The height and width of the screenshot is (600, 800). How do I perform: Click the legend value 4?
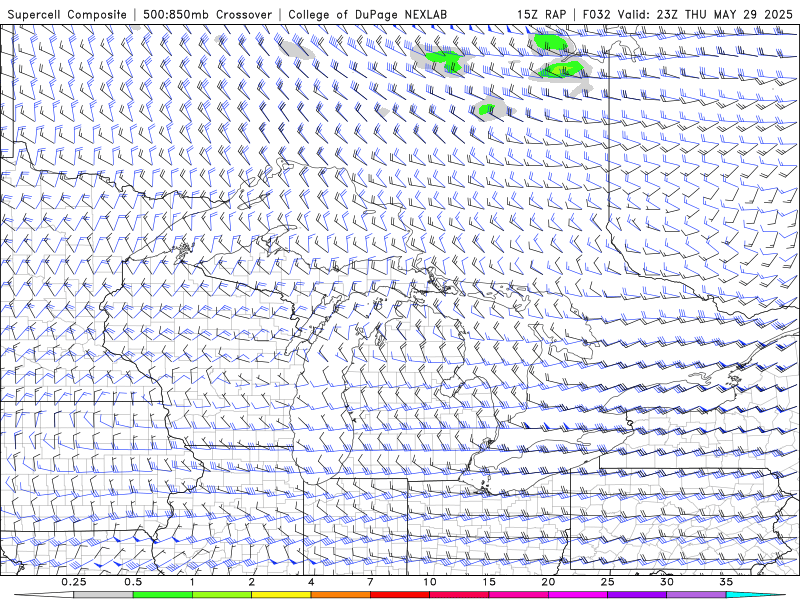[311, 582]
